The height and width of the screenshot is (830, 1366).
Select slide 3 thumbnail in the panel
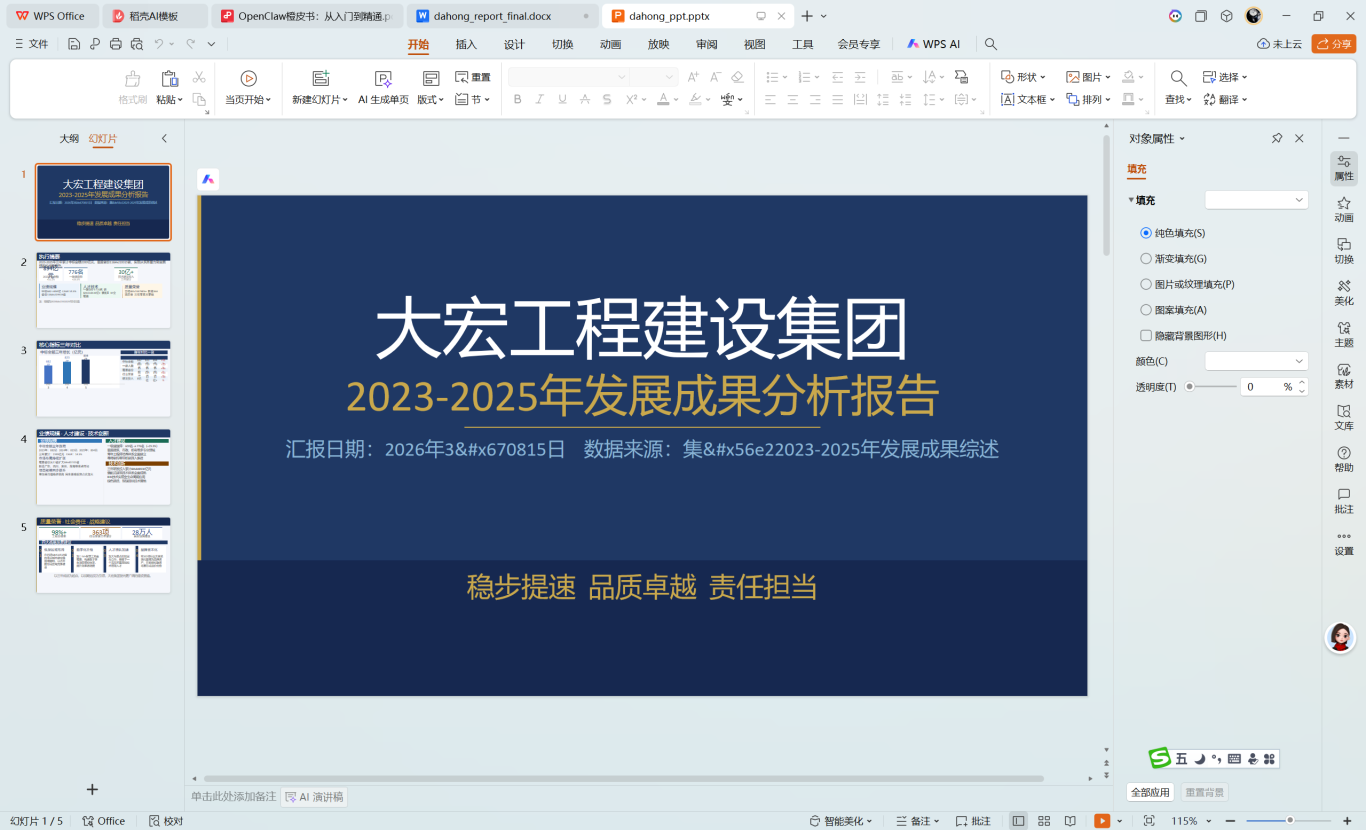pos(104,378)
